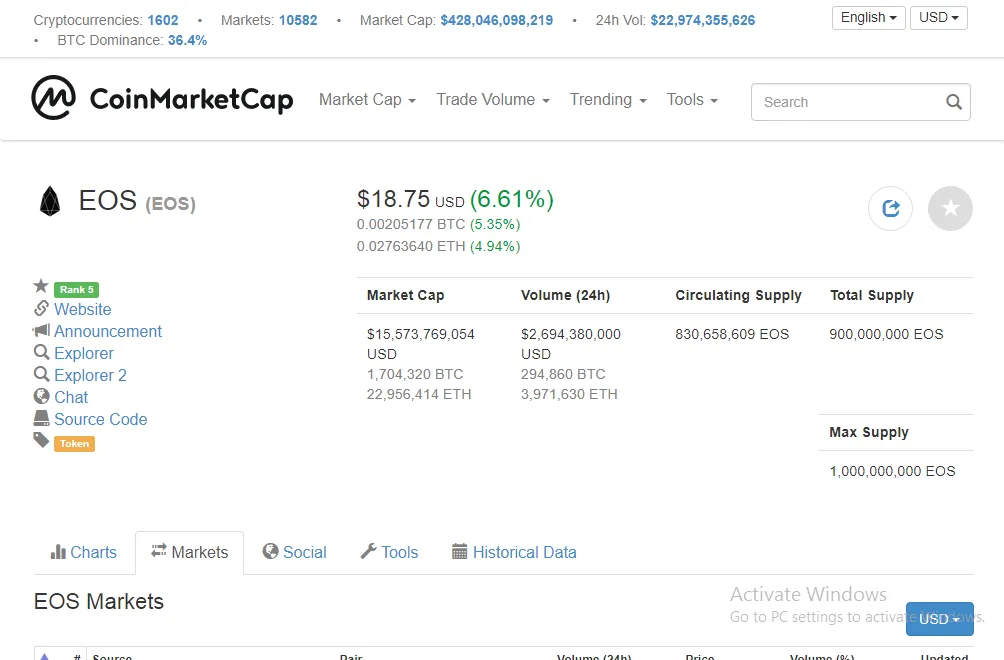Click max supply 1,000,000,000 EOS
This screenshot has width=1004, height=660.
pos(892,471)
